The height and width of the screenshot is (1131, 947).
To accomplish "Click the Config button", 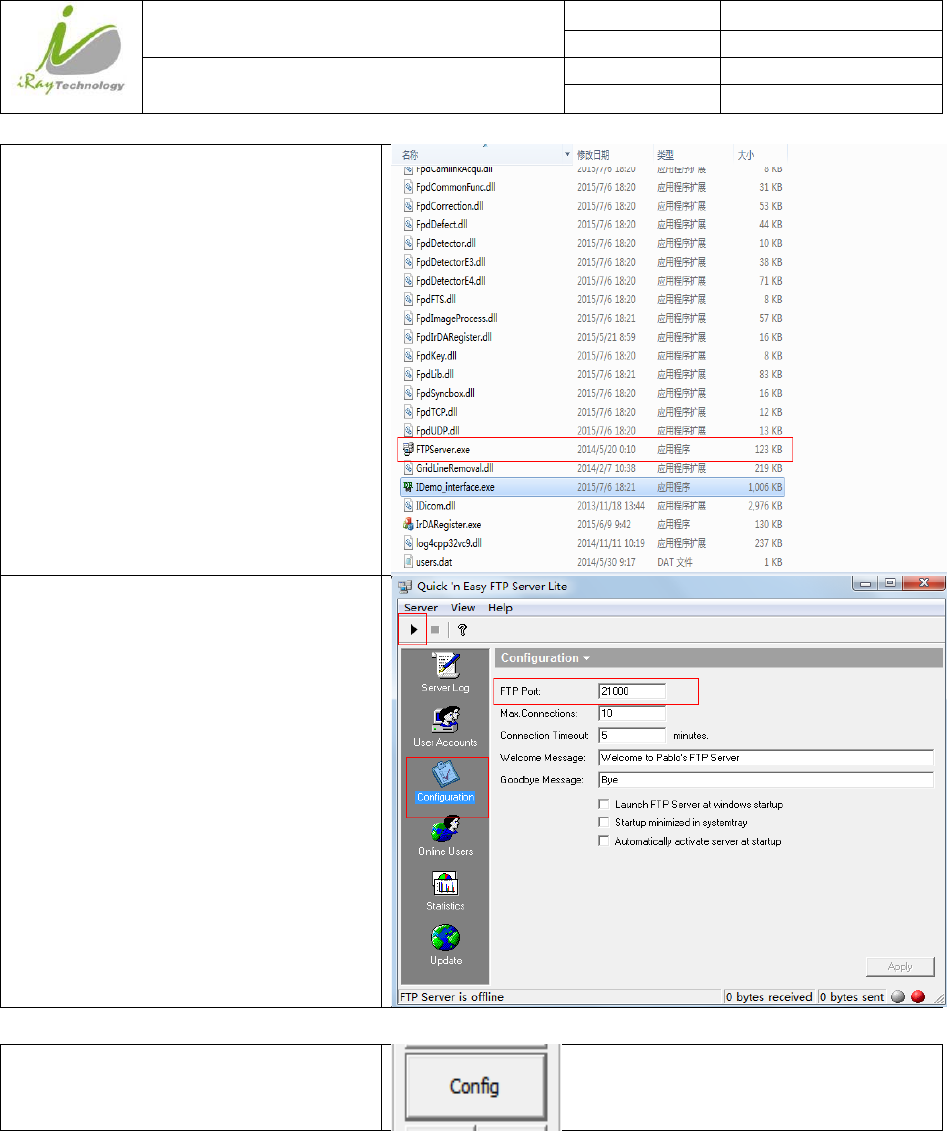I will pyautogui.click(x=475, y=1086).
